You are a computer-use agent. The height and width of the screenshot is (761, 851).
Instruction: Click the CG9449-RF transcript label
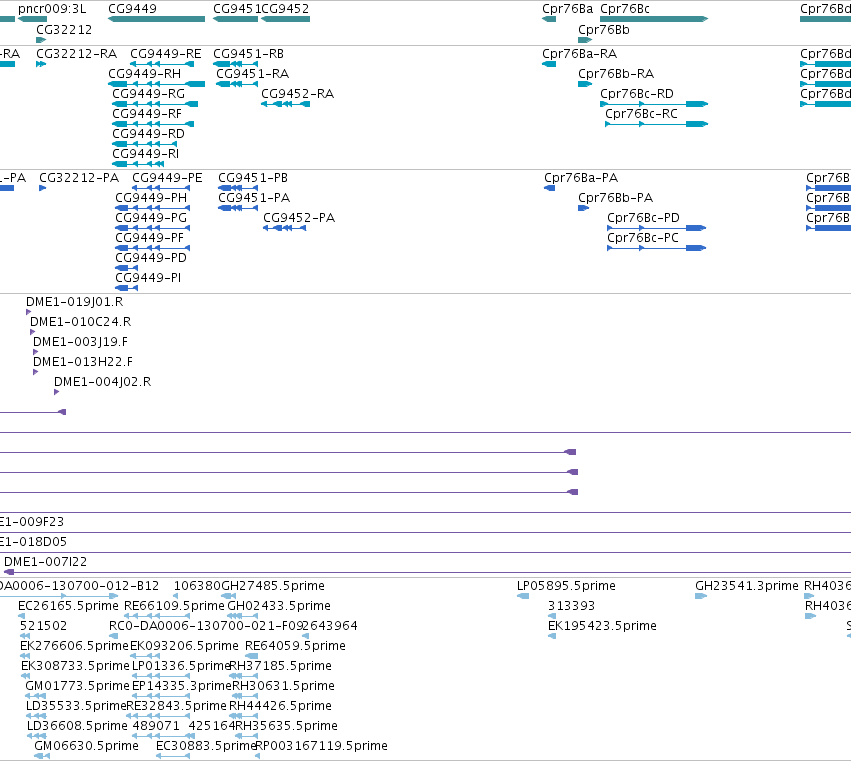coord(147,114)
